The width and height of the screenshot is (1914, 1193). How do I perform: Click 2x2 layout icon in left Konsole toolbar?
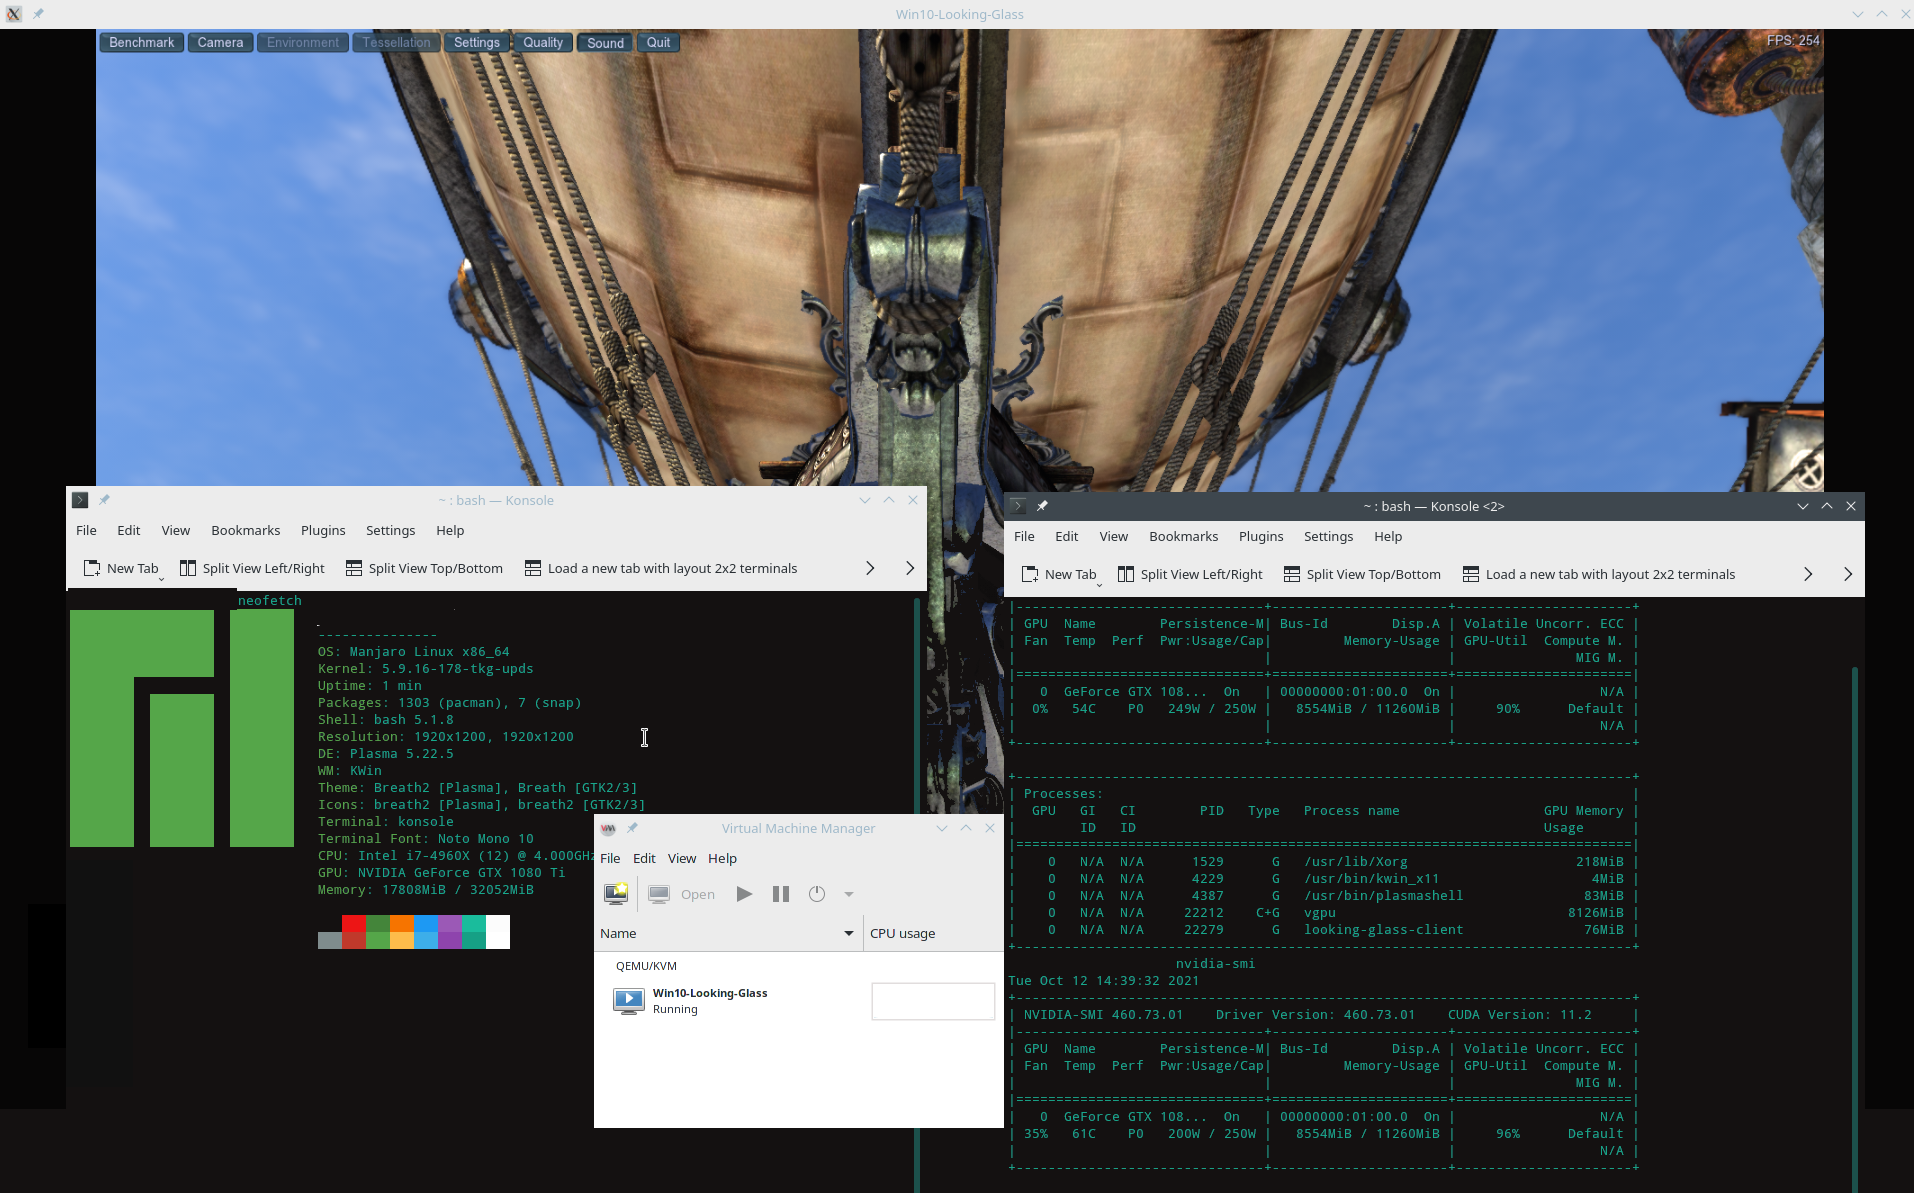point(533,568)
